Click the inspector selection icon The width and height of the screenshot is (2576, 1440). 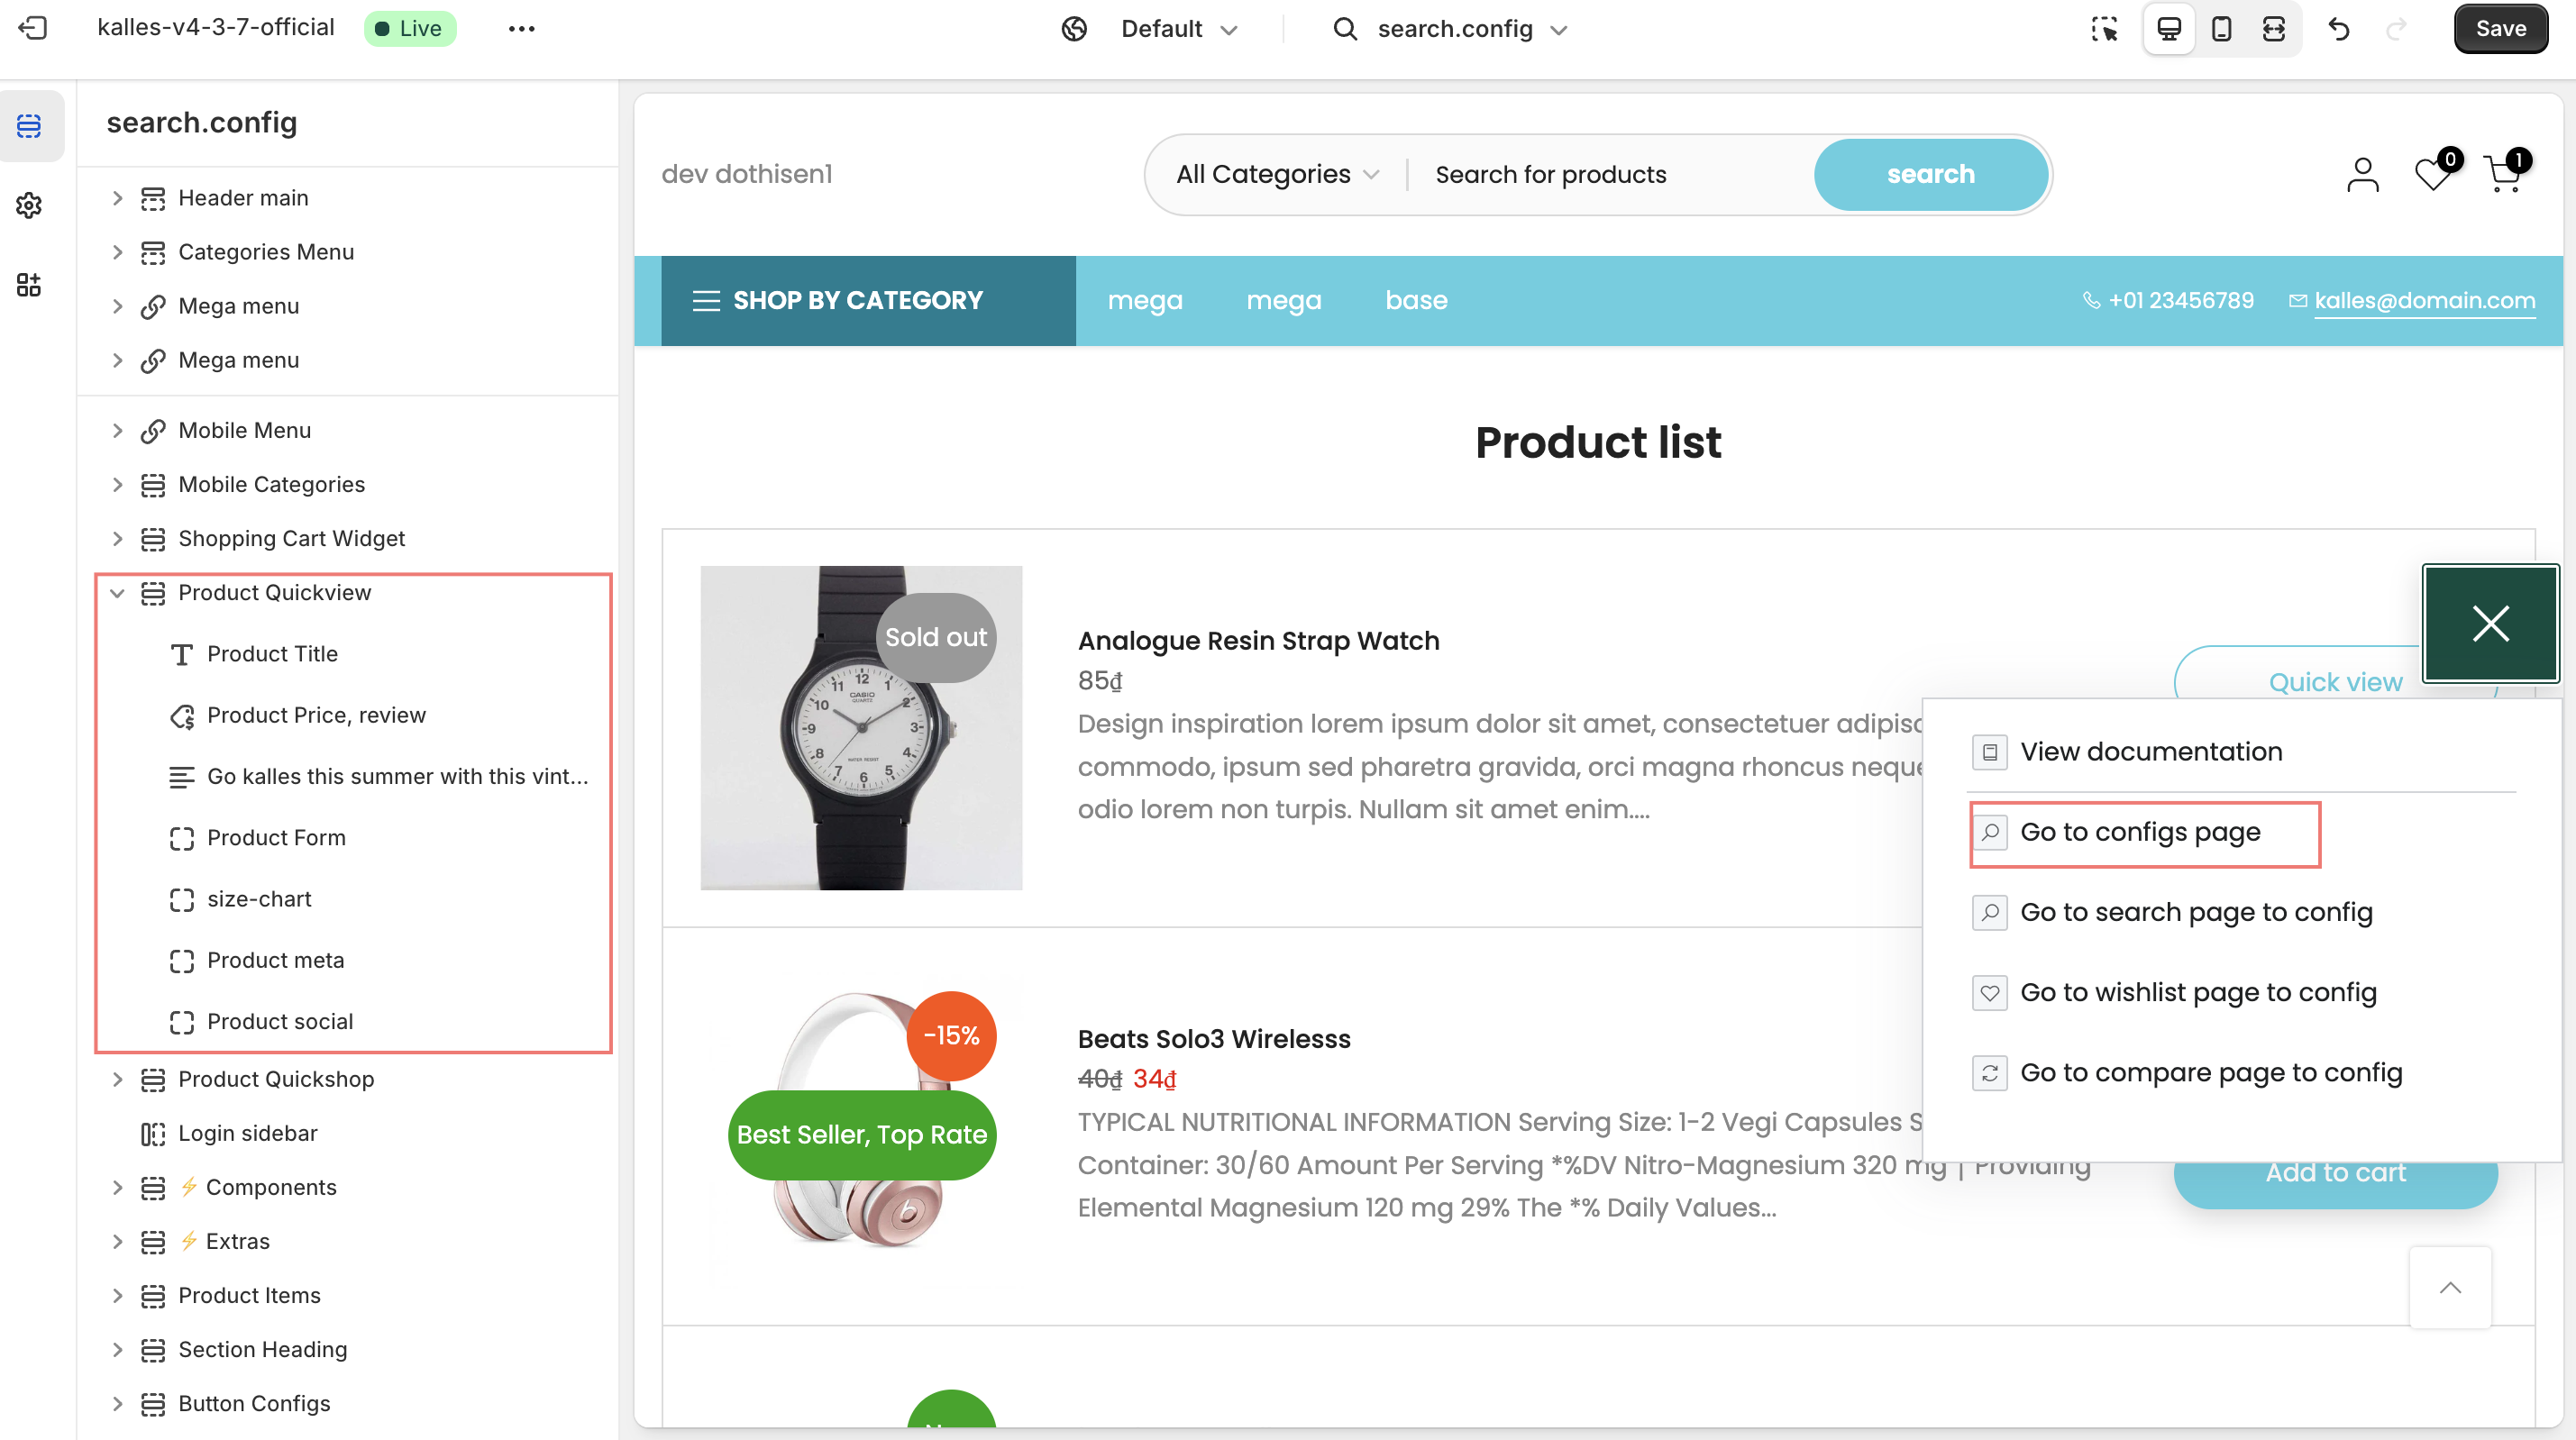[x=2104, y=29]
